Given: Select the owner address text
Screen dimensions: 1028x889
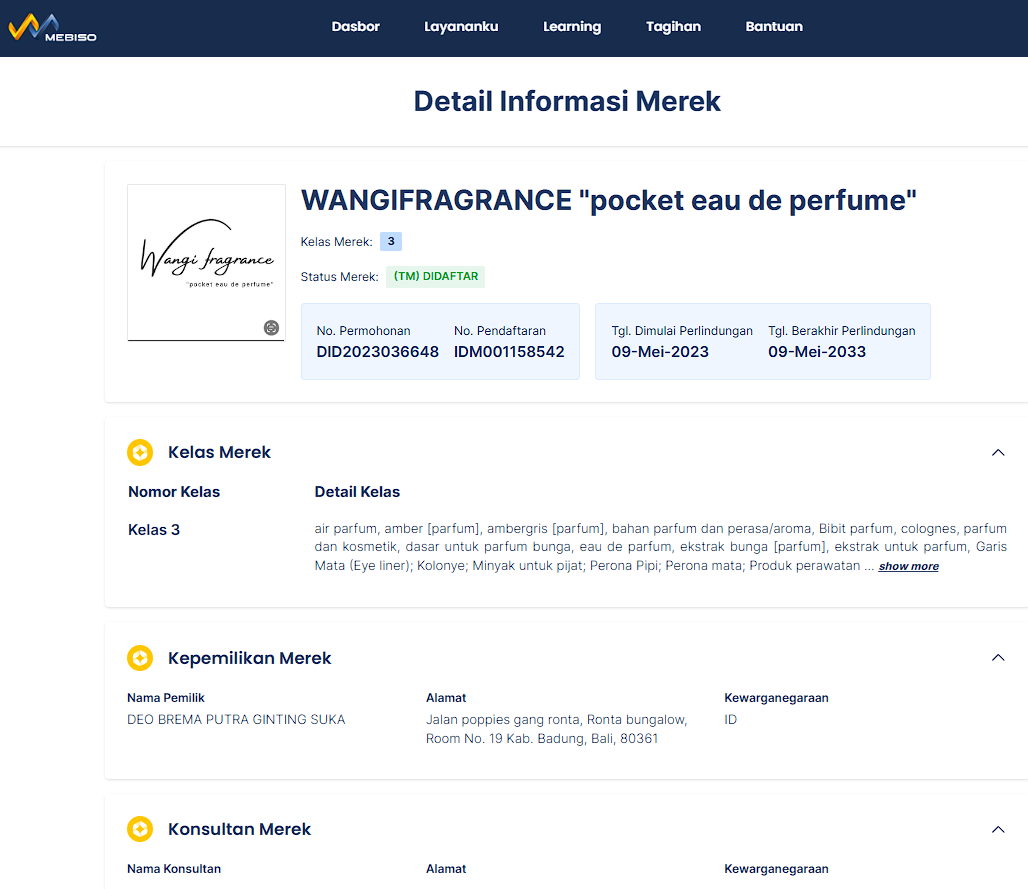Looking at the screenshot, I should (x=557, y=729).
